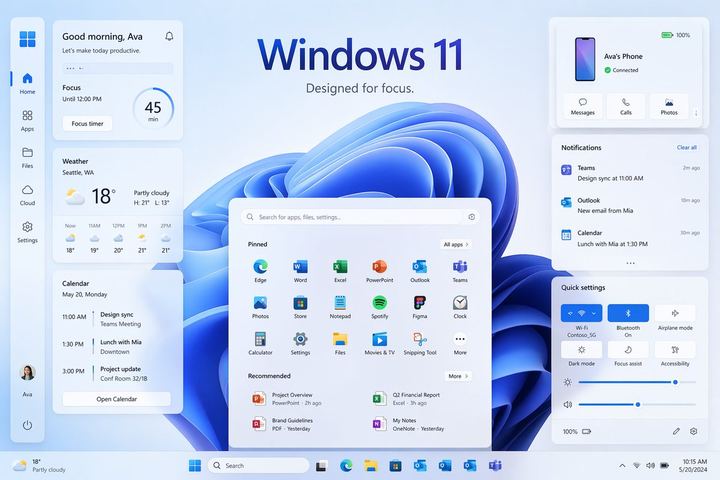The width and height of the screenshot is (720, 480).
Task: Open Settings in the left sidebar
Action: (27, 232)
